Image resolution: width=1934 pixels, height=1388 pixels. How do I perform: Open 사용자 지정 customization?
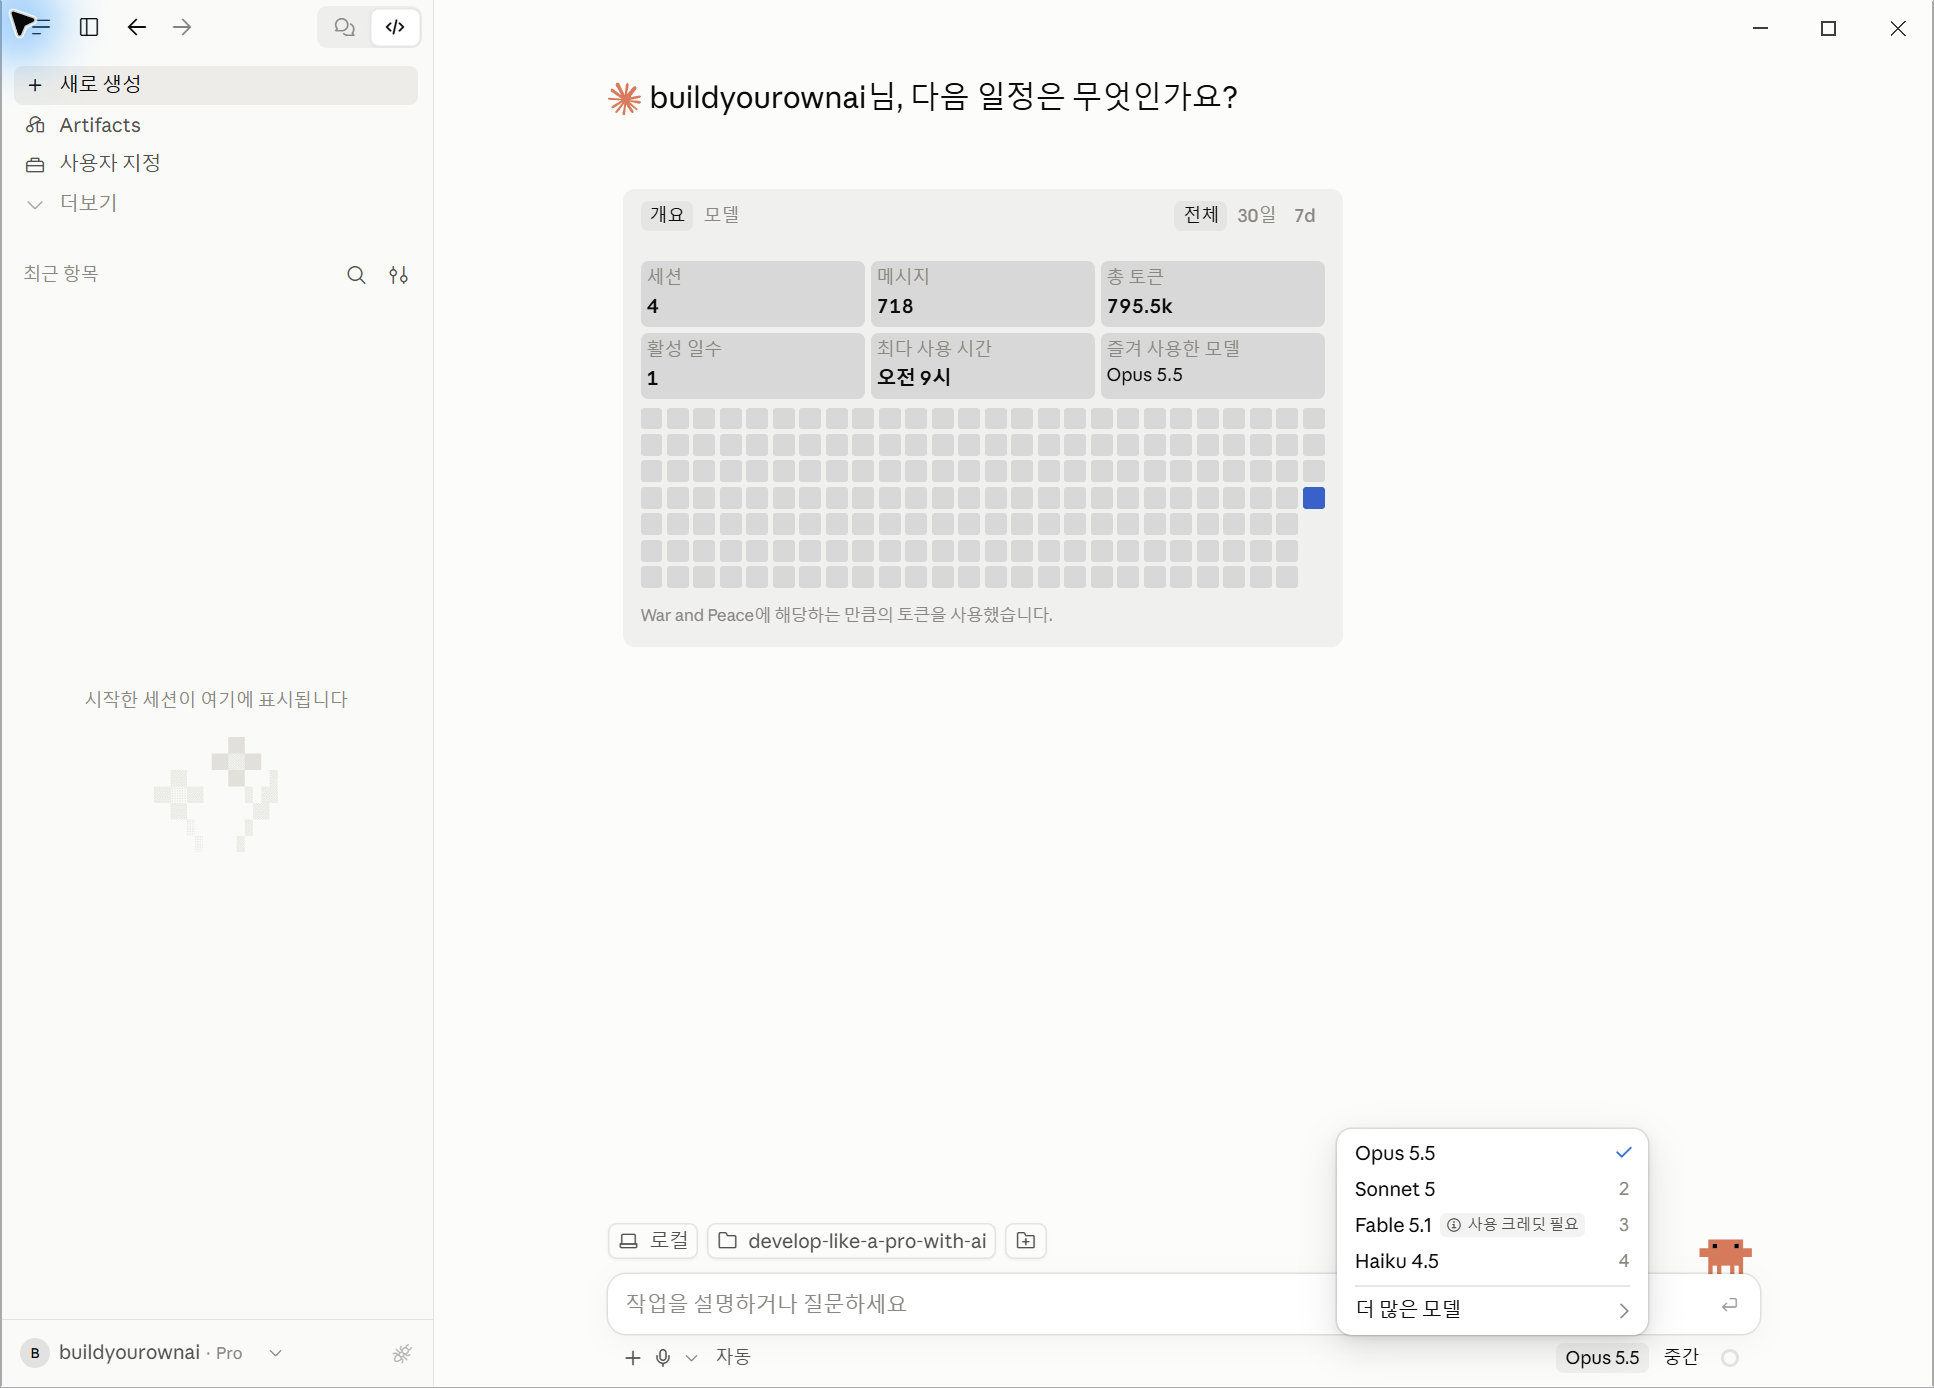click(216, 163)
